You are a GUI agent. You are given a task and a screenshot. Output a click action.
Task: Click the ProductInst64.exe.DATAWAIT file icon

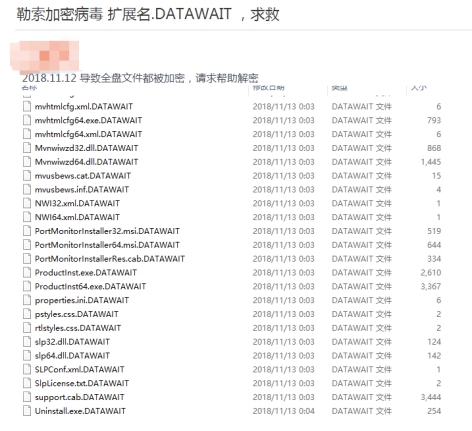[x=27, y=286]
